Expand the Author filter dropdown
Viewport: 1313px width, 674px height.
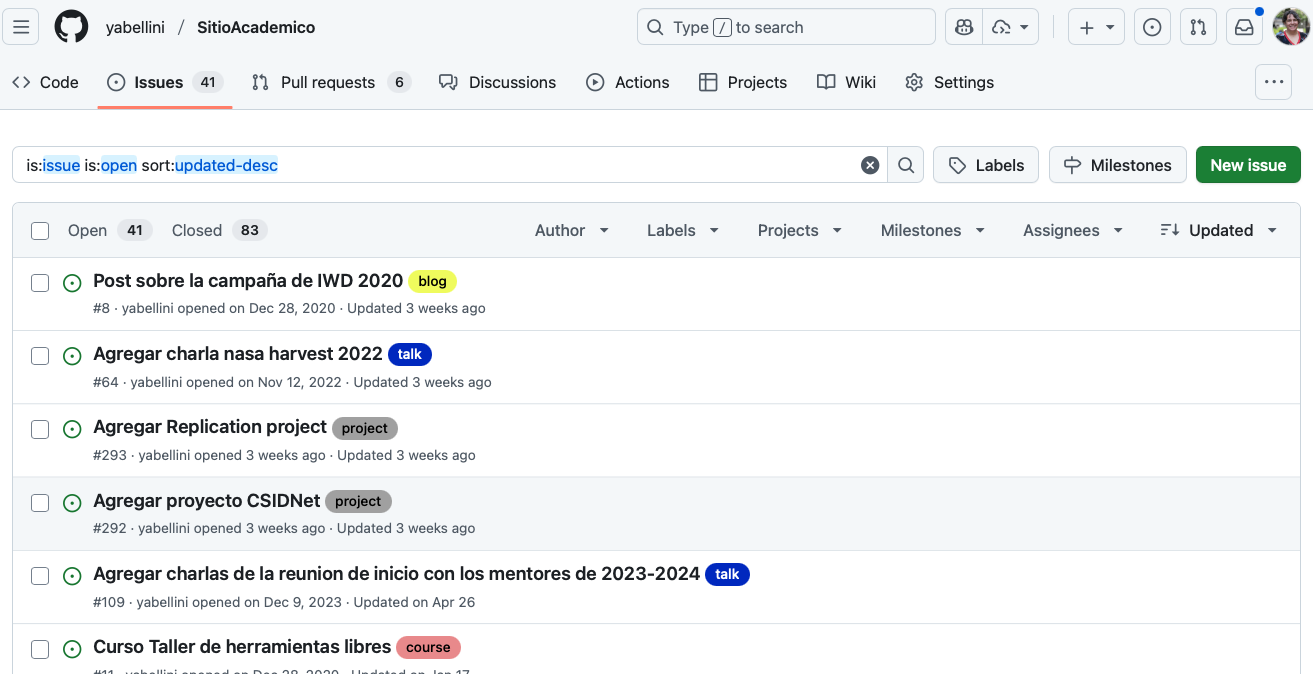click(x=572, y=230)
